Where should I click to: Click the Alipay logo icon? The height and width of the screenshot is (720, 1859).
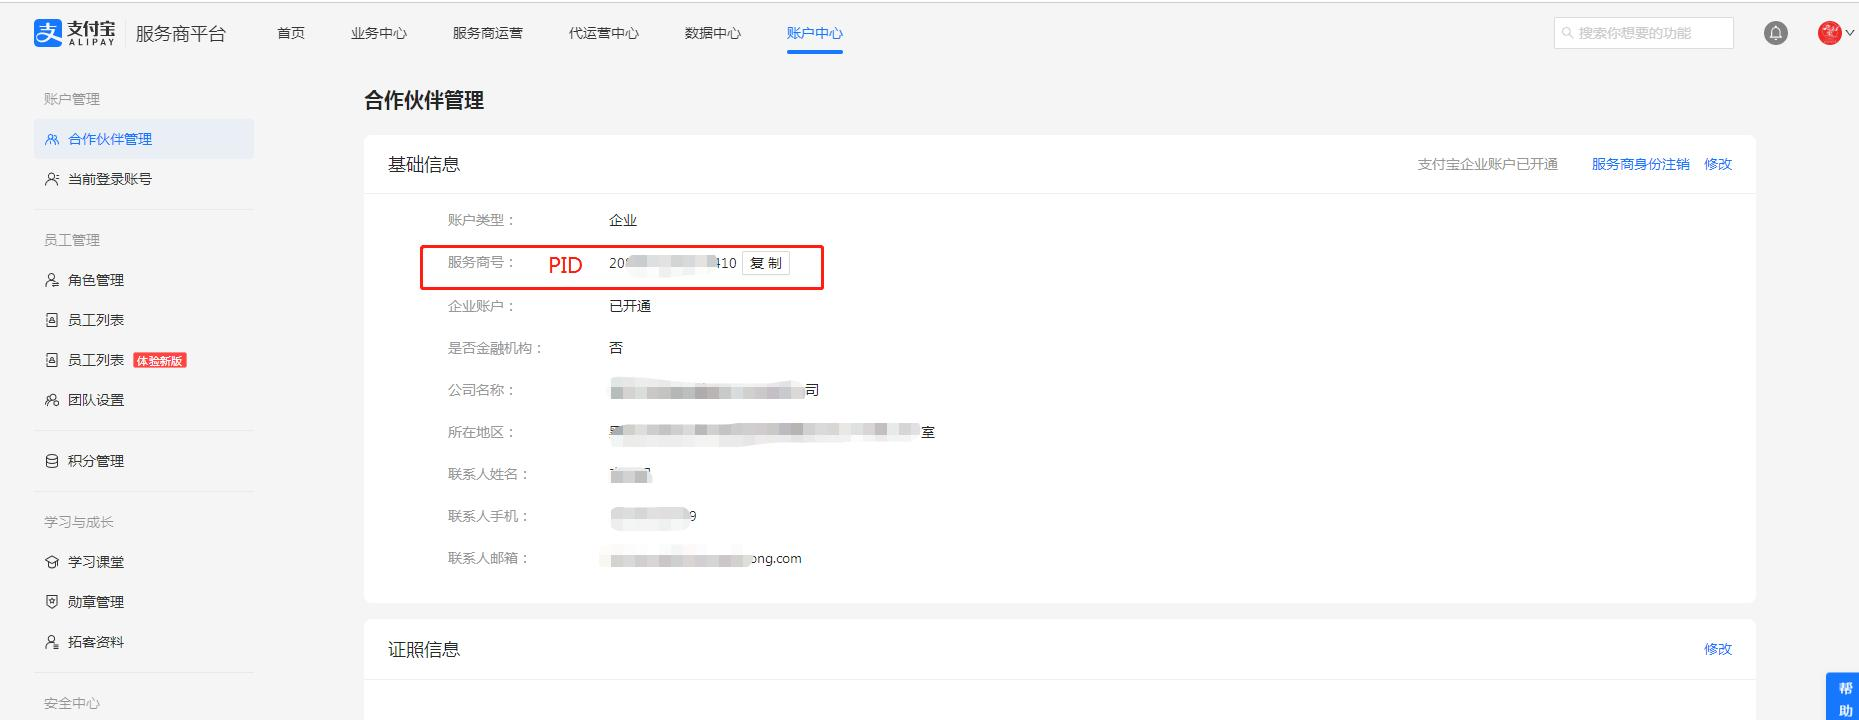(48, 33)
